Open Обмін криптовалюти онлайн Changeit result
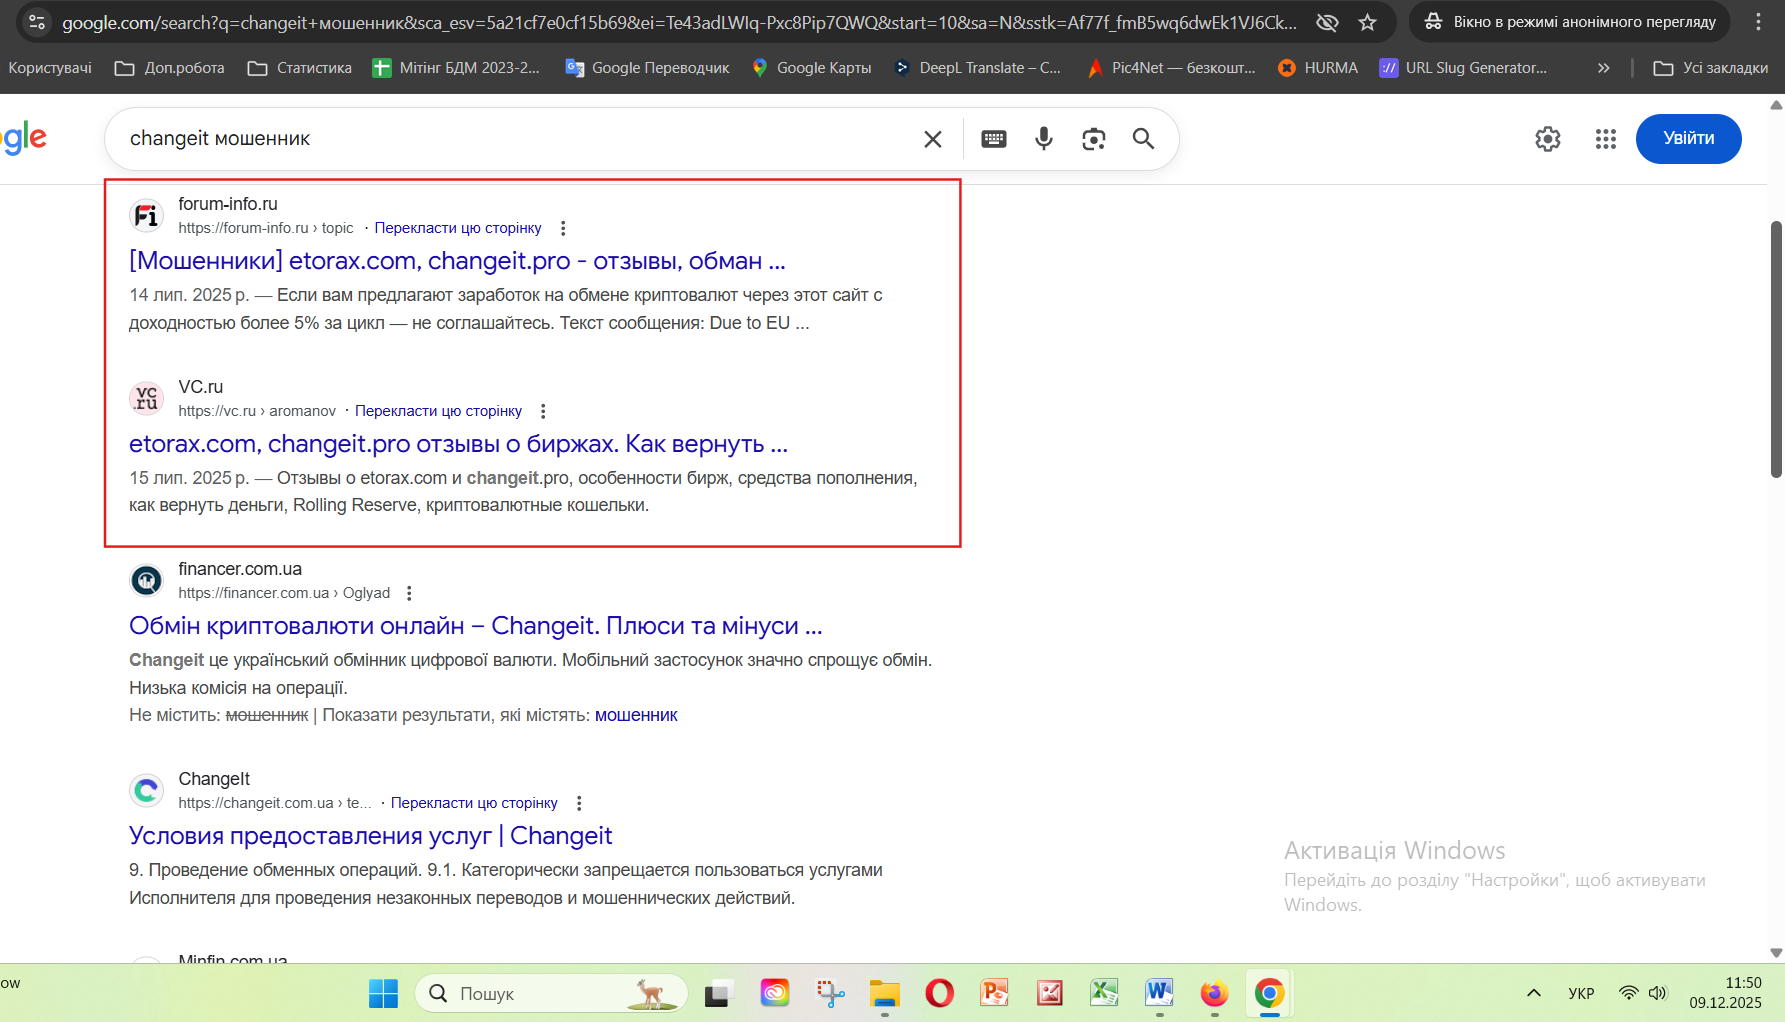The width and height of the screenshot is (1785, 1022). pyautogui.click(x=476, y=626)
